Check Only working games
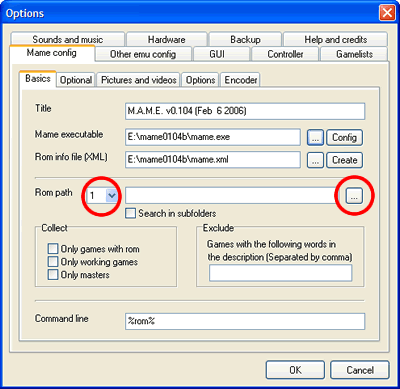 click(53, 262)
